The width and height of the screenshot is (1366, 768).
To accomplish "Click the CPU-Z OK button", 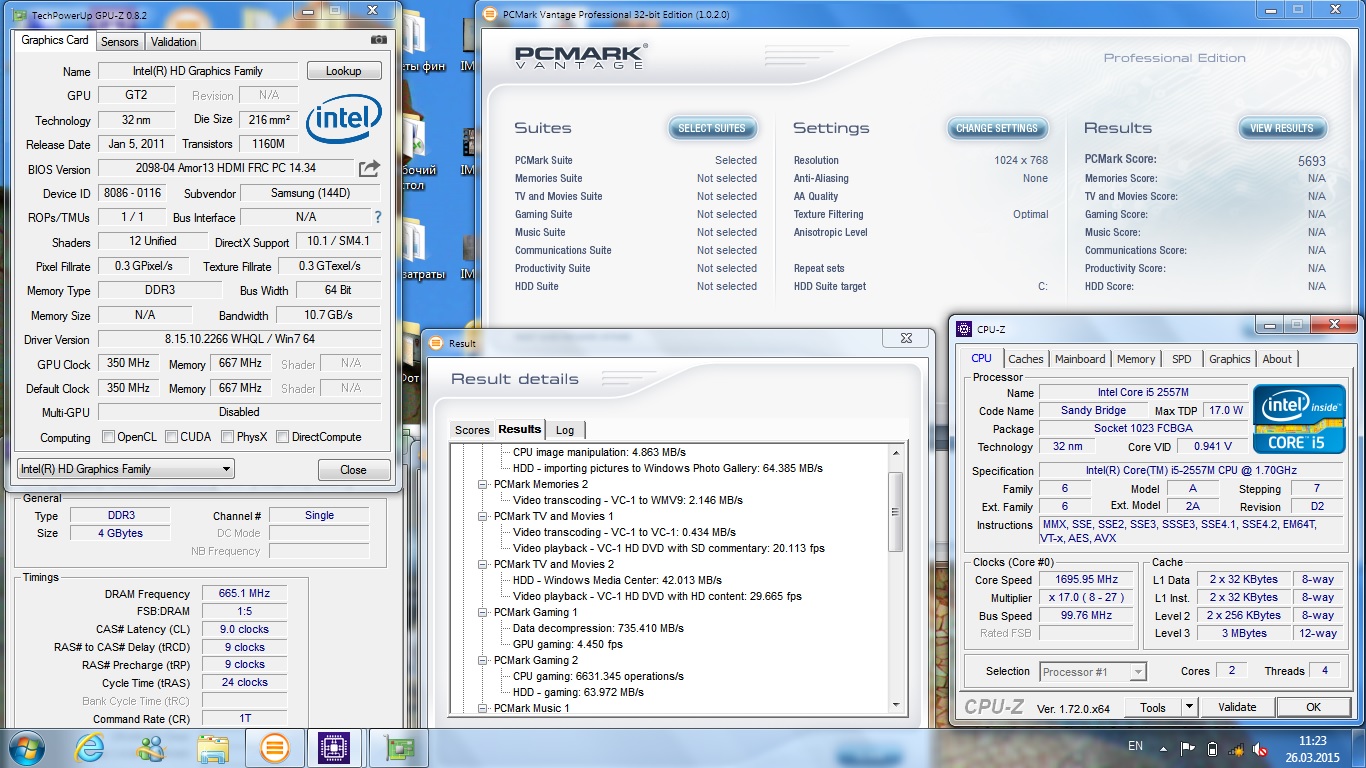I will 1313,707.
